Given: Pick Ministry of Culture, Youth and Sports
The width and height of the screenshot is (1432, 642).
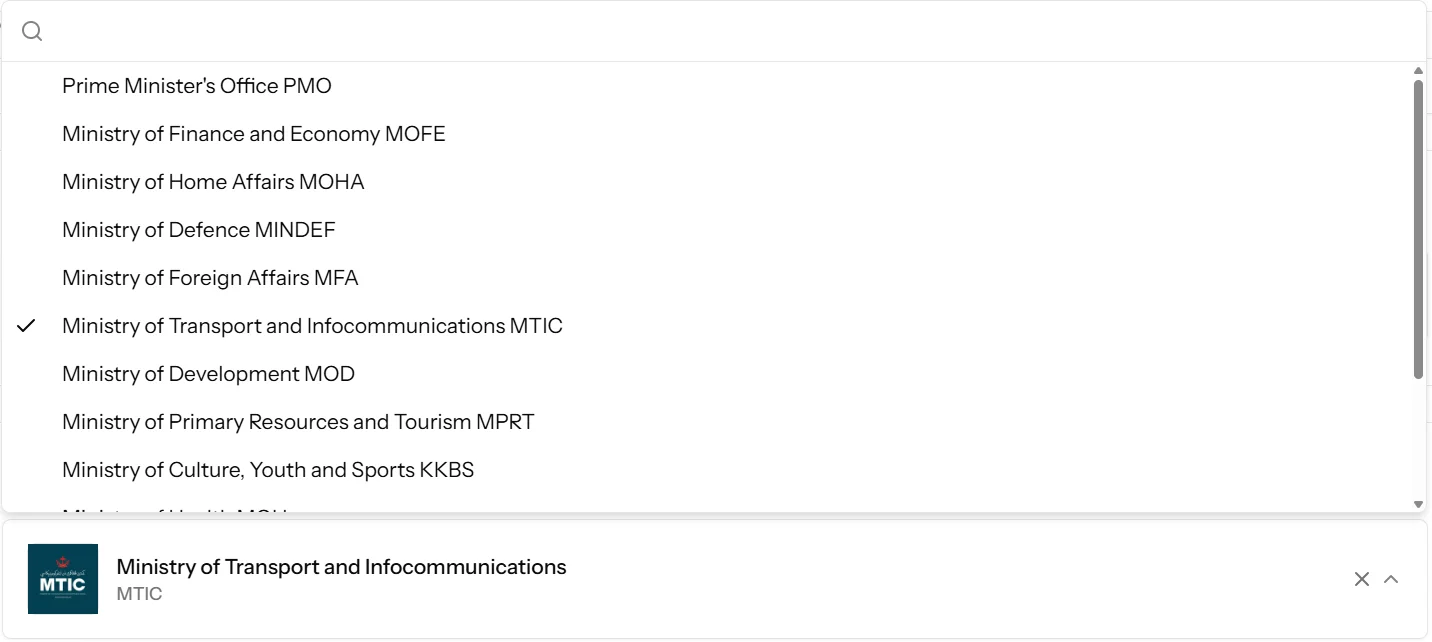Looking at the screenshot, I should tap(268, 470).
